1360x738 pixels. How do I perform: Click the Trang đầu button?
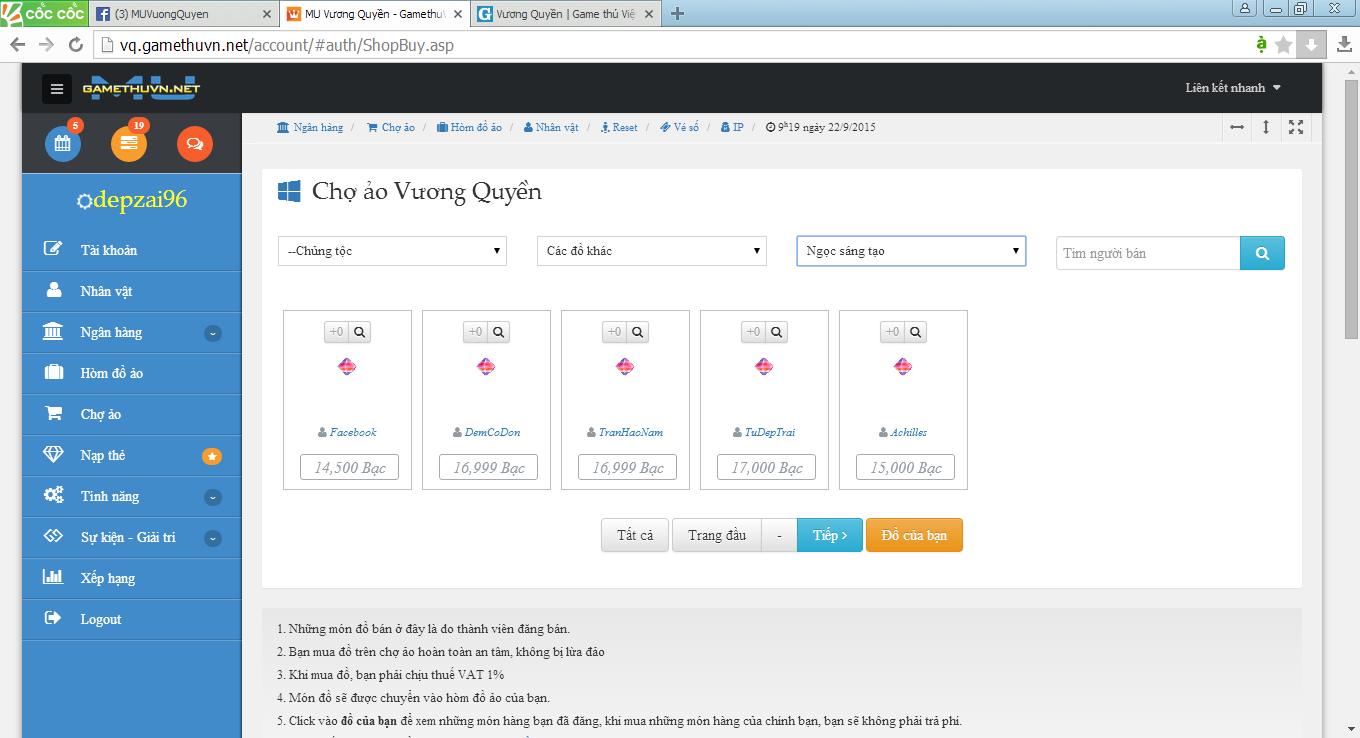717,535
